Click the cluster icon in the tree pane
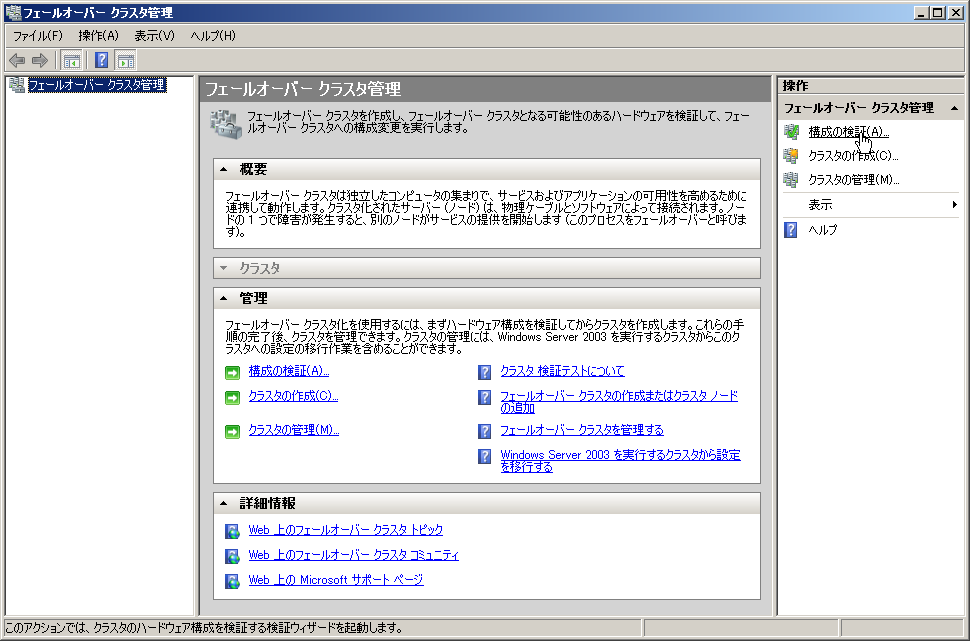This screenshot has width=970, height=641. tap(17, 85)
